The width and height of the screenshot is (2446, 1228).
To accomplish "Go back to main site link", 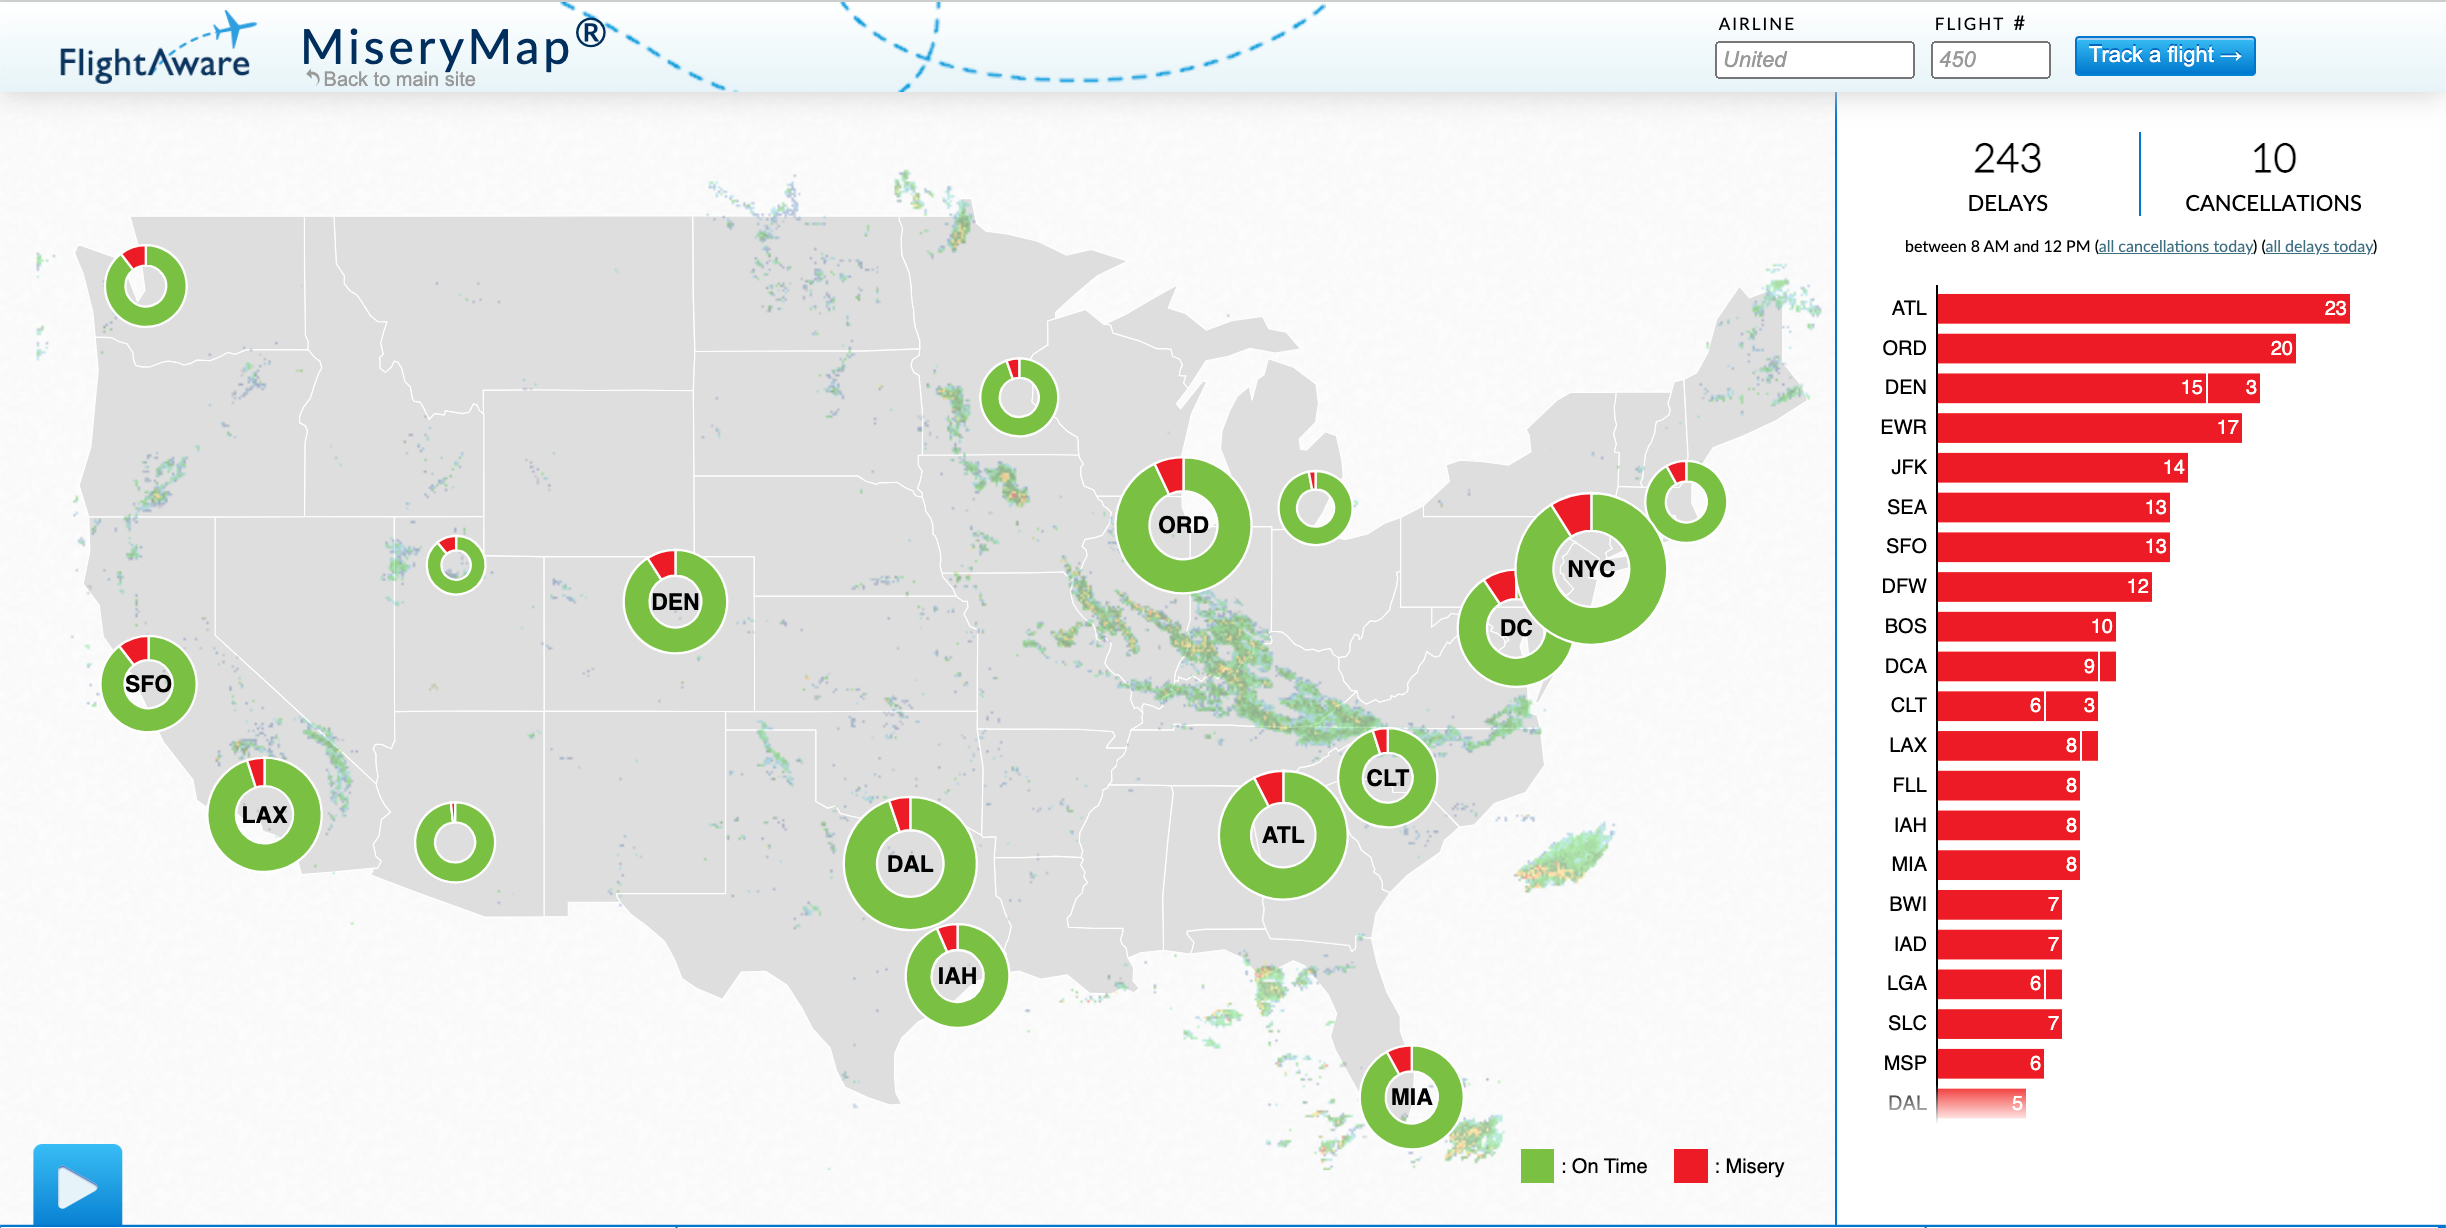I will (x=391, y=79).
